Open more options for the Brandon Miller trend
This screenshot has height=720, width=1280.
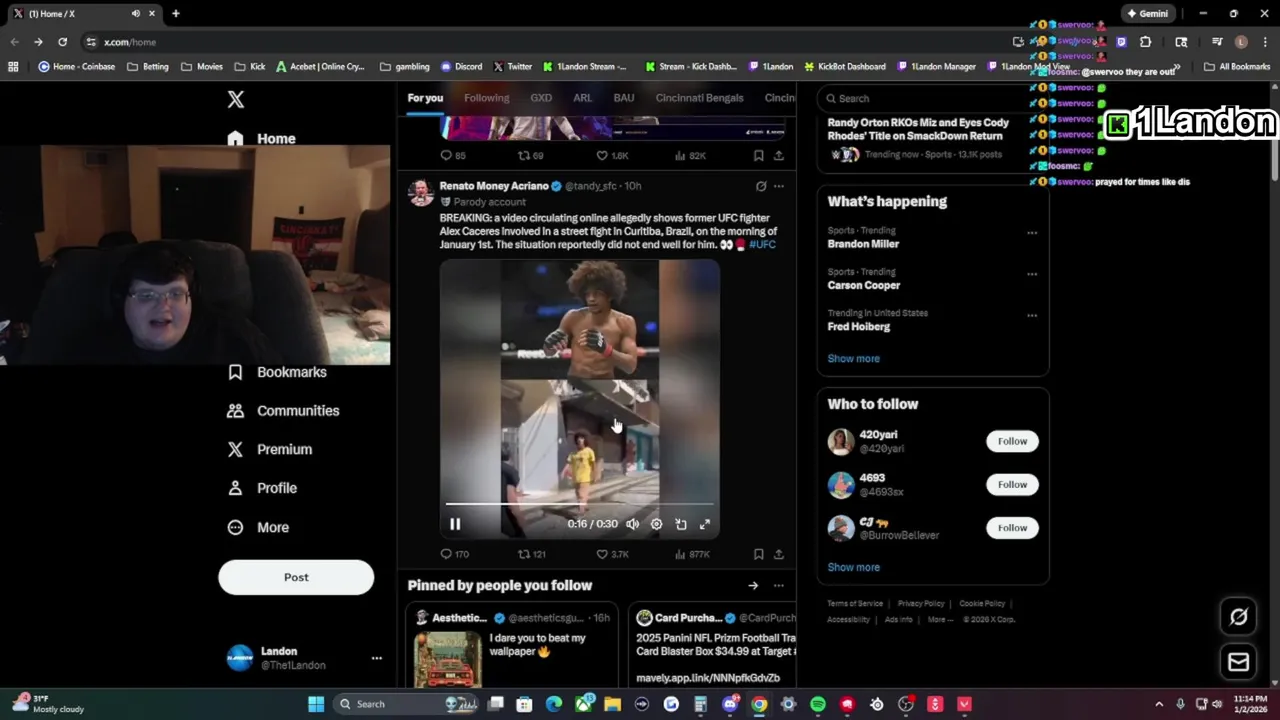(x=1032, y=233)
